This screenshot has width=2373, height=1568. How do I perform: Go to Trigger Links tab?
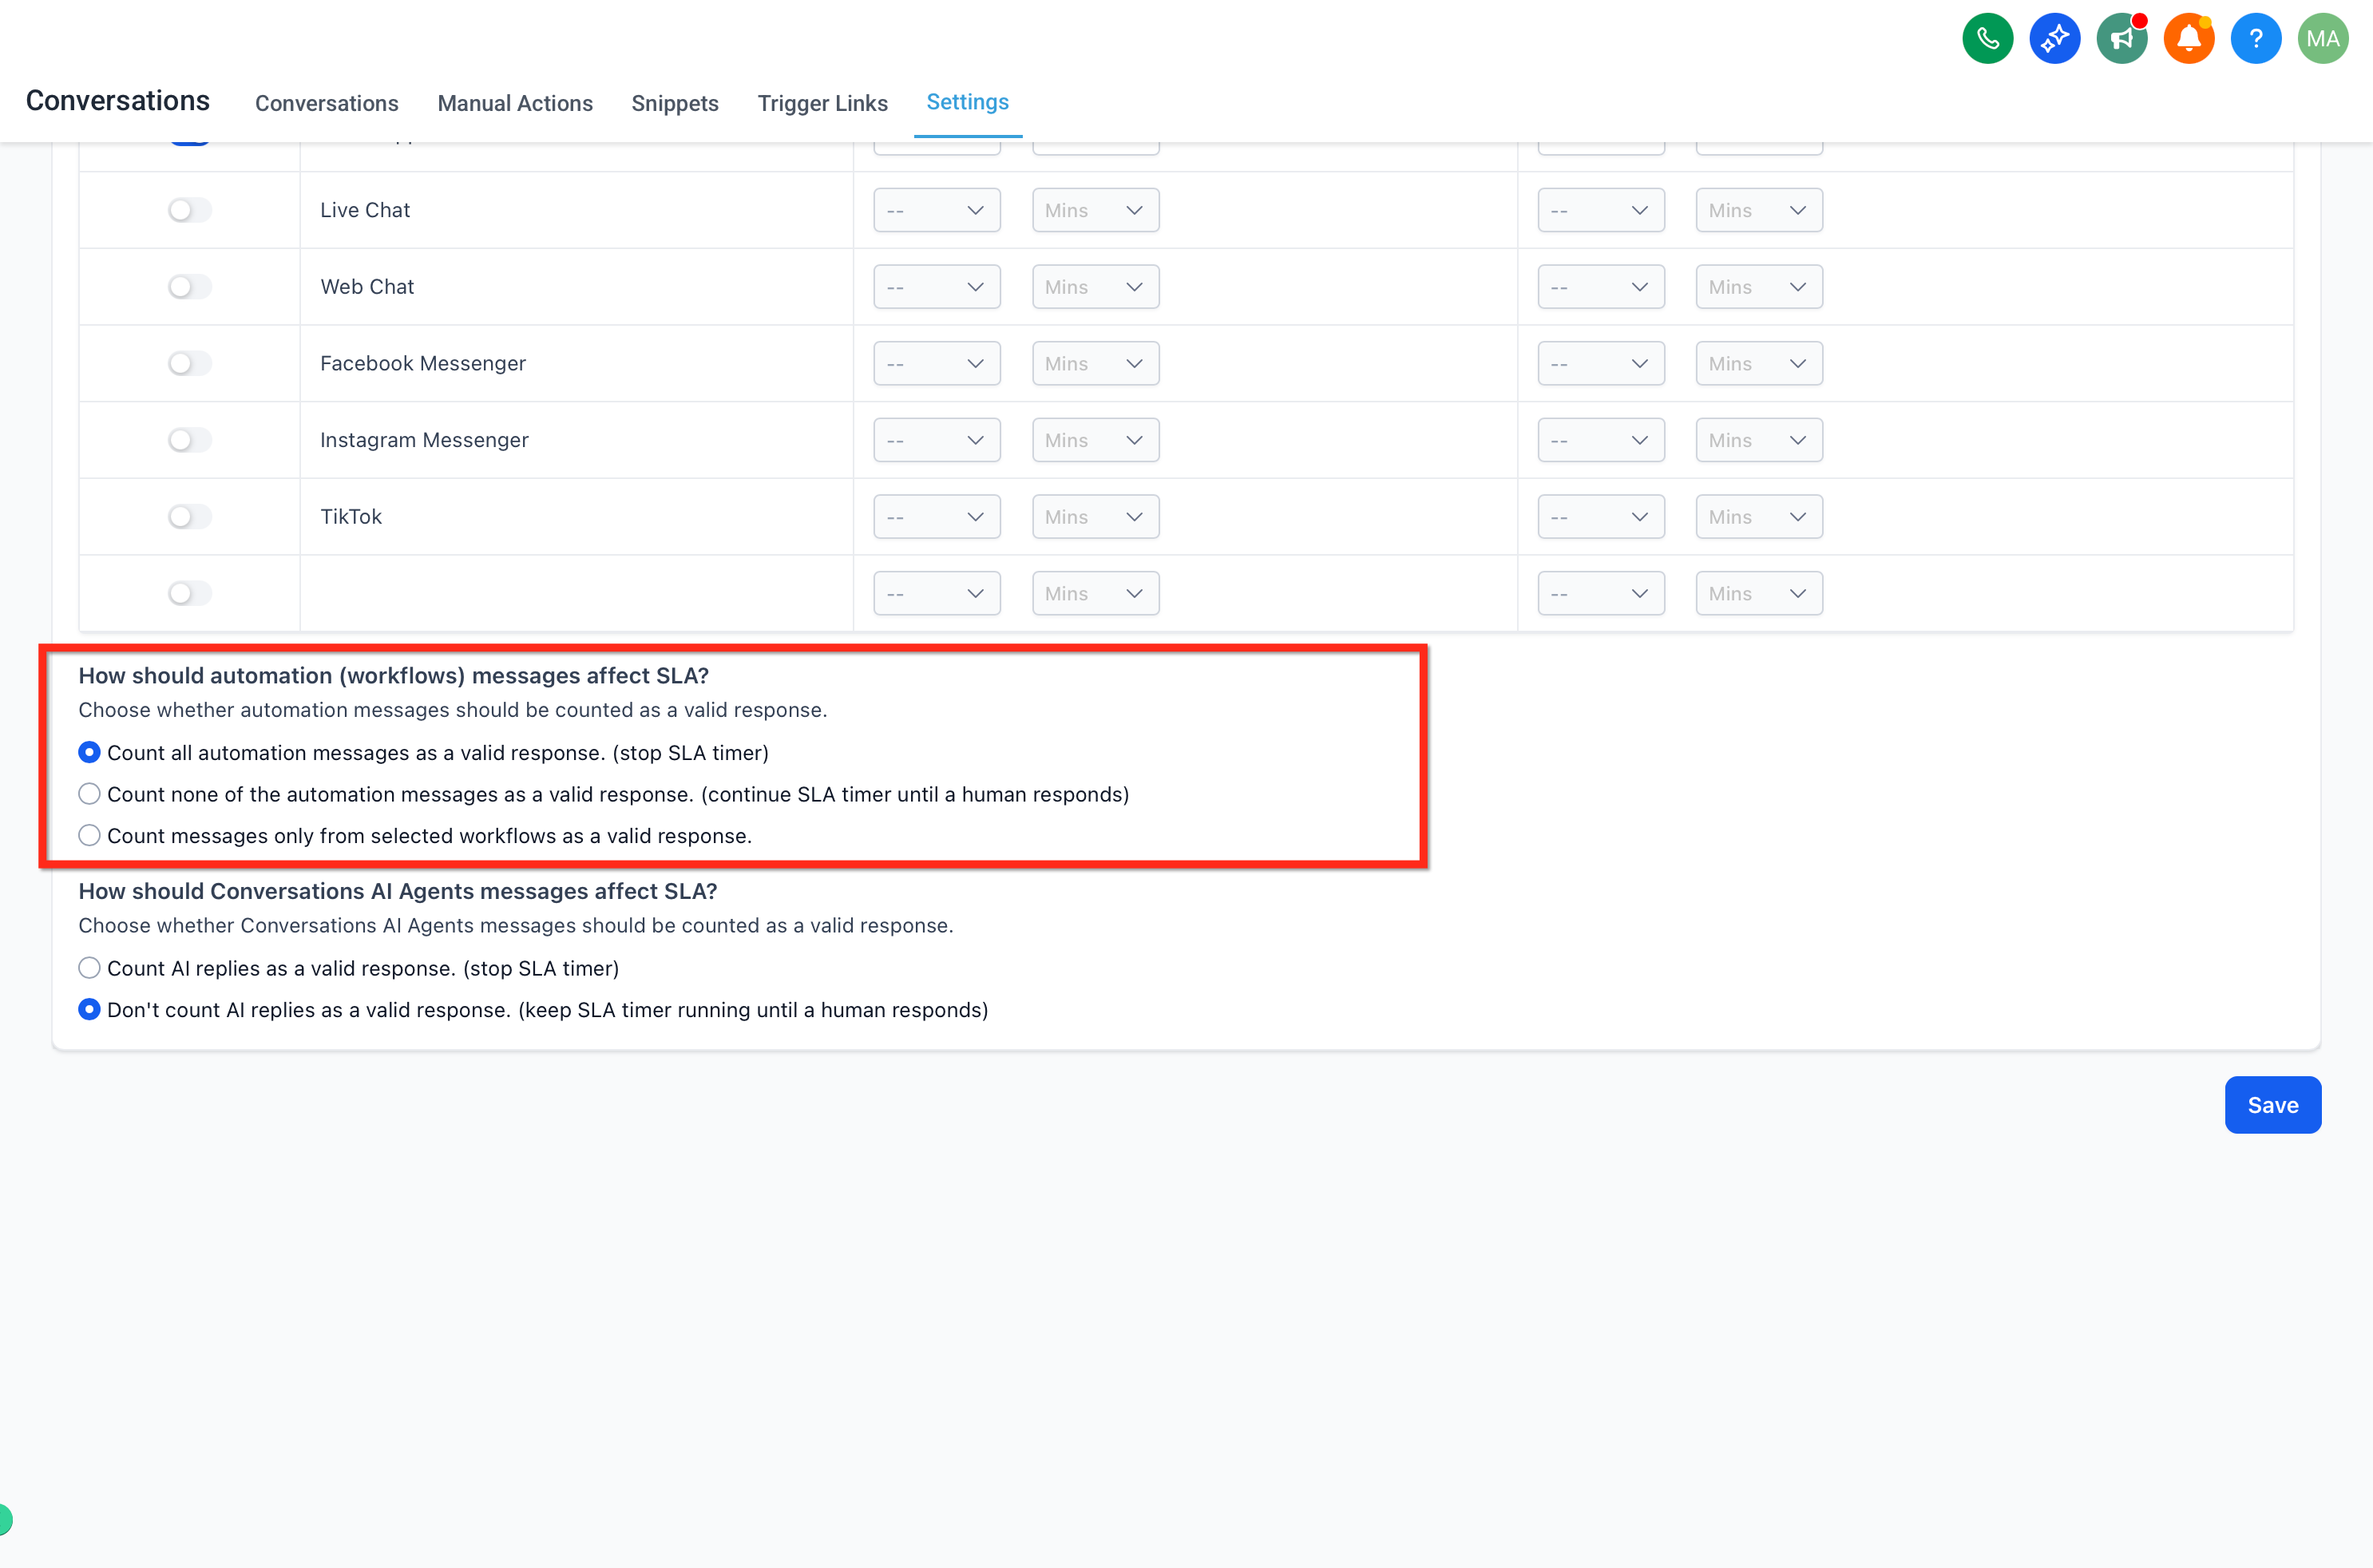pos(822,103)
